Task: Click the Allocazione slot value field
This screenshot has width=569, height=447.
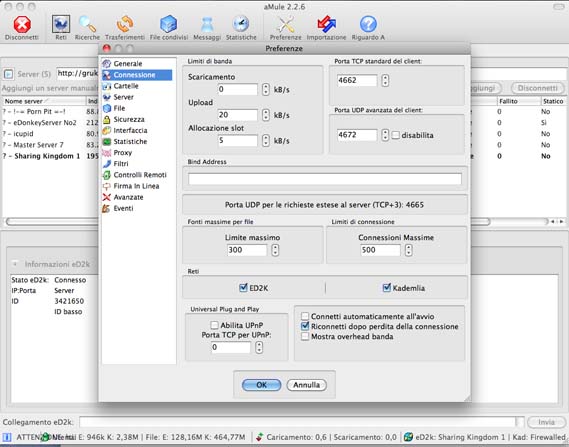Action: [238, 140]
